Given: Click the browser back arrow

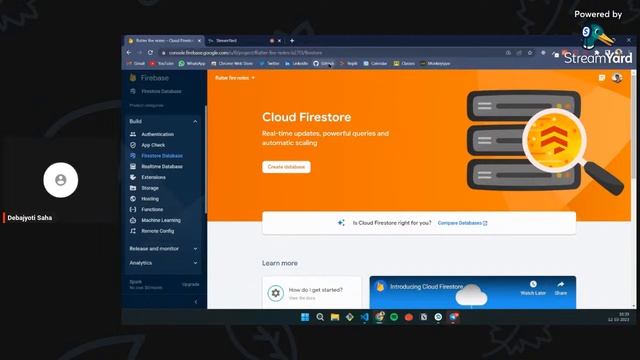Looking at the screenshot, I should tap(129, 53).
